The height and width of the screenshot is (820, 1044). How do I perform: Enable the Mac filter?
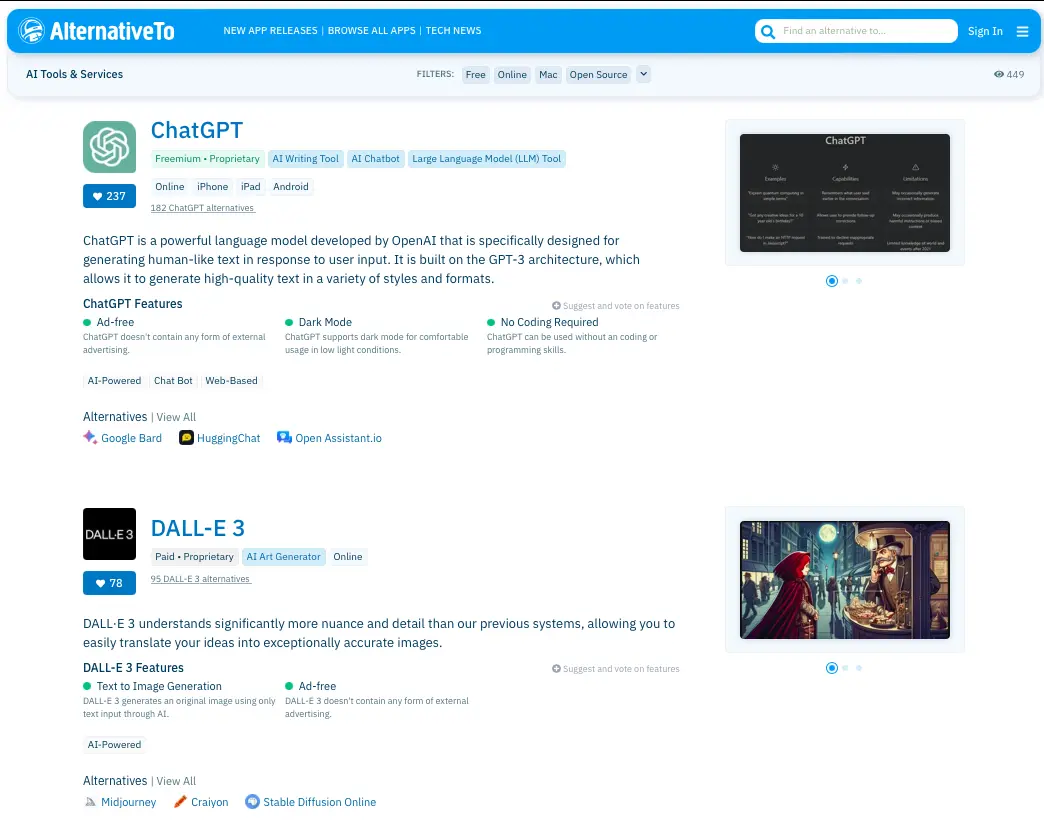click(548, 74)
